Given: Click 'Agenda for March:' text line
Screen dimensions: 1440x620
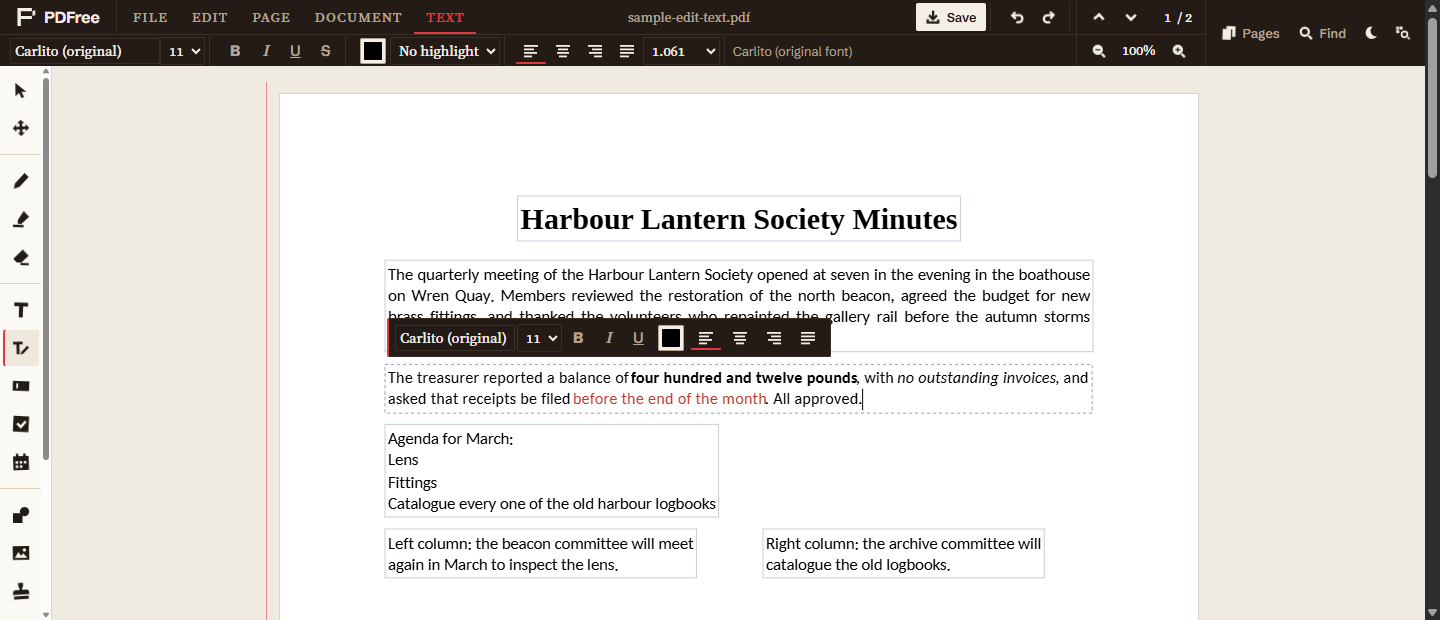Looking at the screenshot, I should 450,438.
